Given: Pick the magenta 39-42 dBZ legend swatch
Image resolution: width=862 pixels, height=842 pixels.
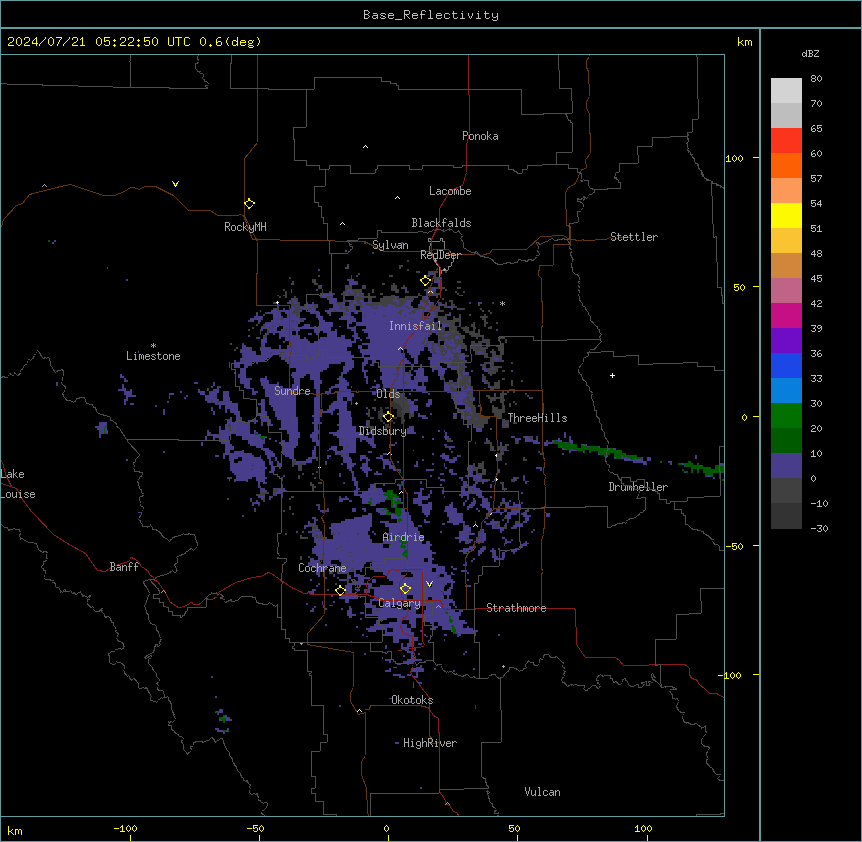Looking at the screenshot, I should tap(786, 315).
